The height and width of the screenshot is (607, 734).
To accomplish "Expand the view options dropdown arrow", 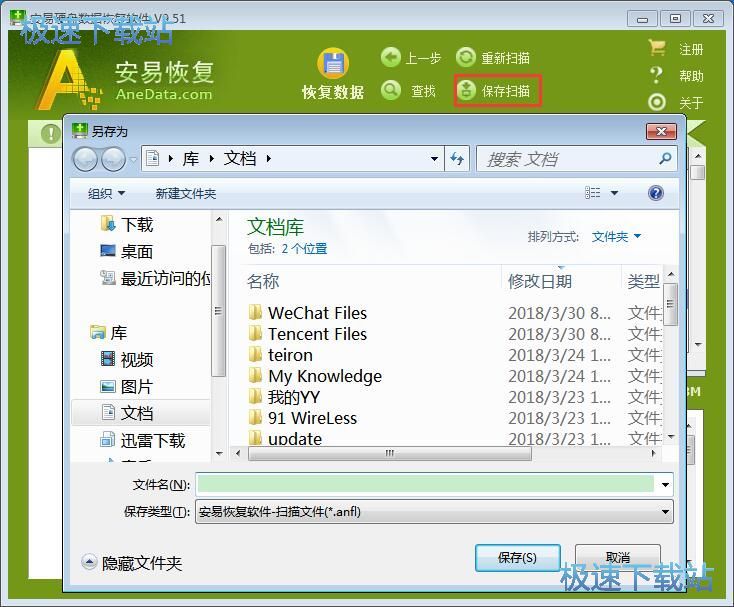I will point(614,193).
